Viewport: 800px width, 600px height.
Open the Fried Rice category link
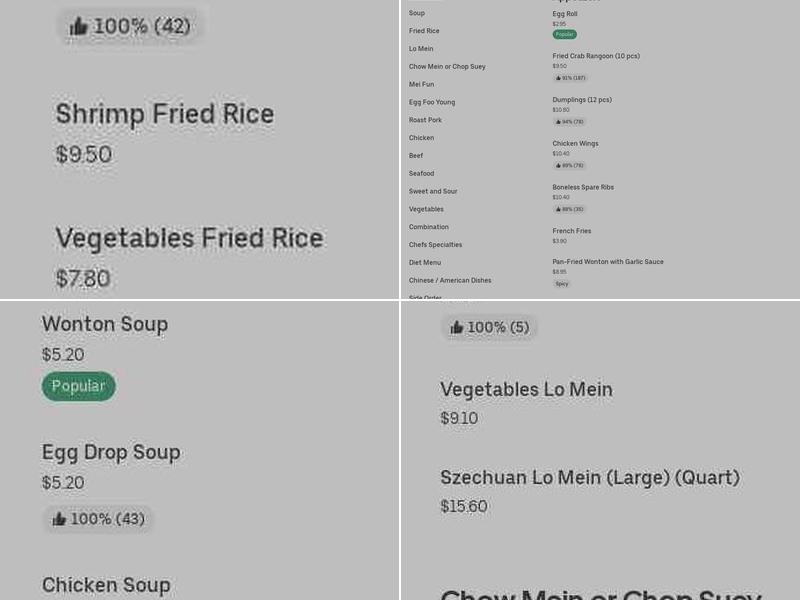click(424, 31)
